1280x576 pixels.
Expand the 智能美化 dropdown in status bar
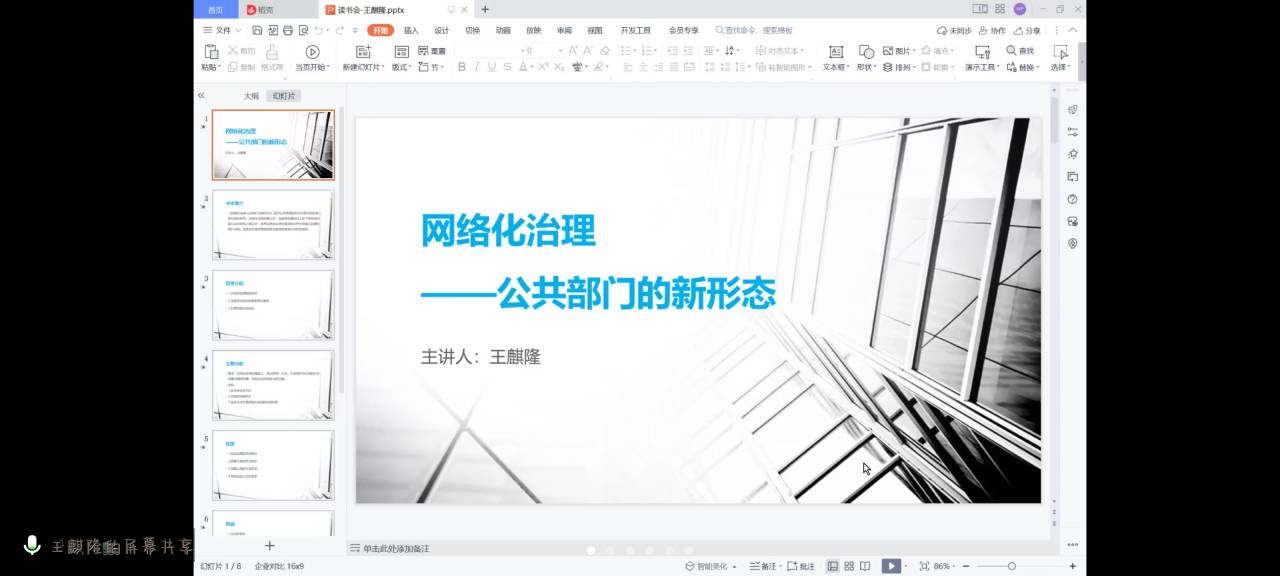735,567
